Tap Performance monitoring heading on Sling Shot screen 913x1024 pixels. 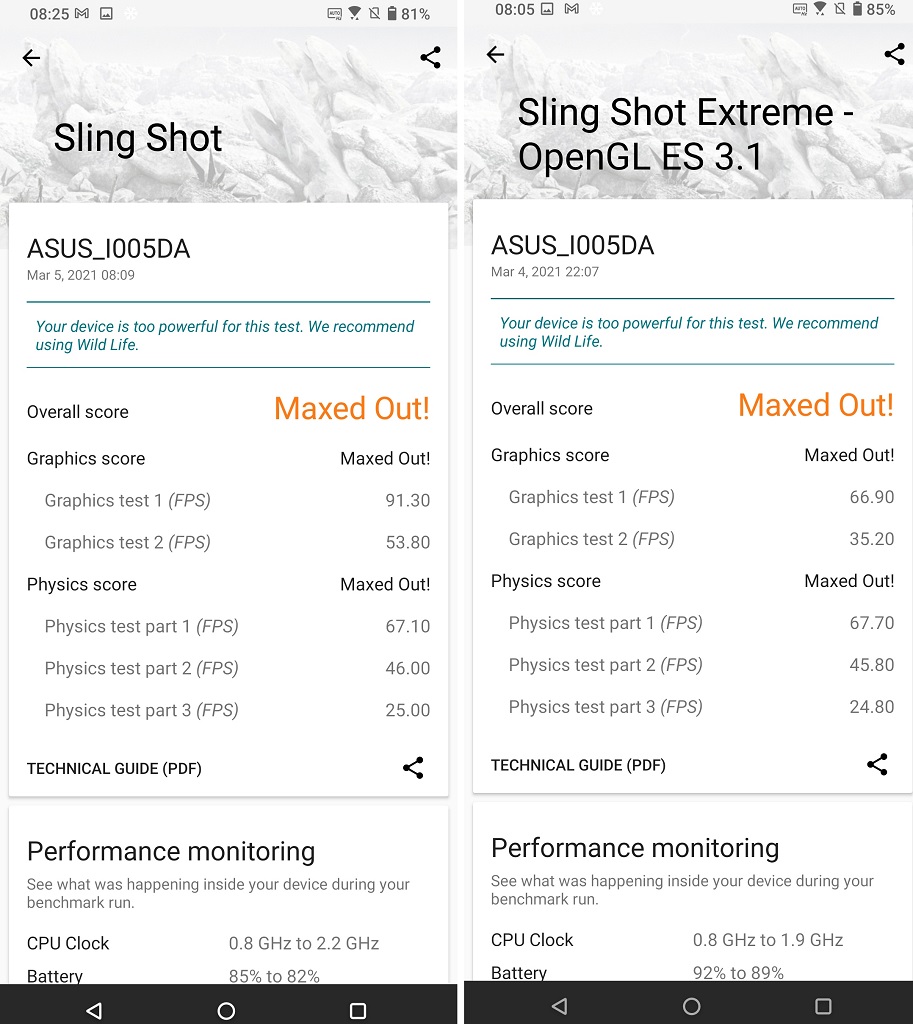[171, 852]
